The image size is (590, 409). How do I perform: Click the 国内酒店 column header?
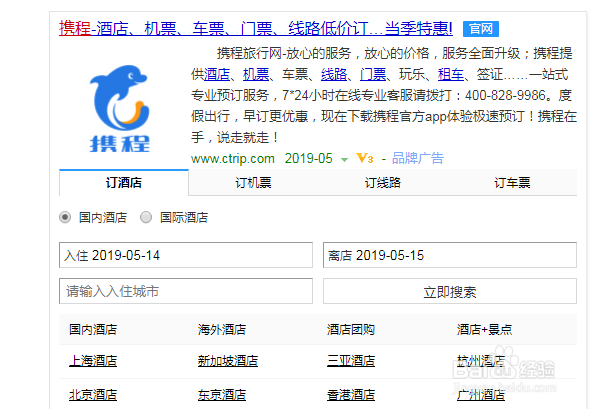tap(93, 330)
